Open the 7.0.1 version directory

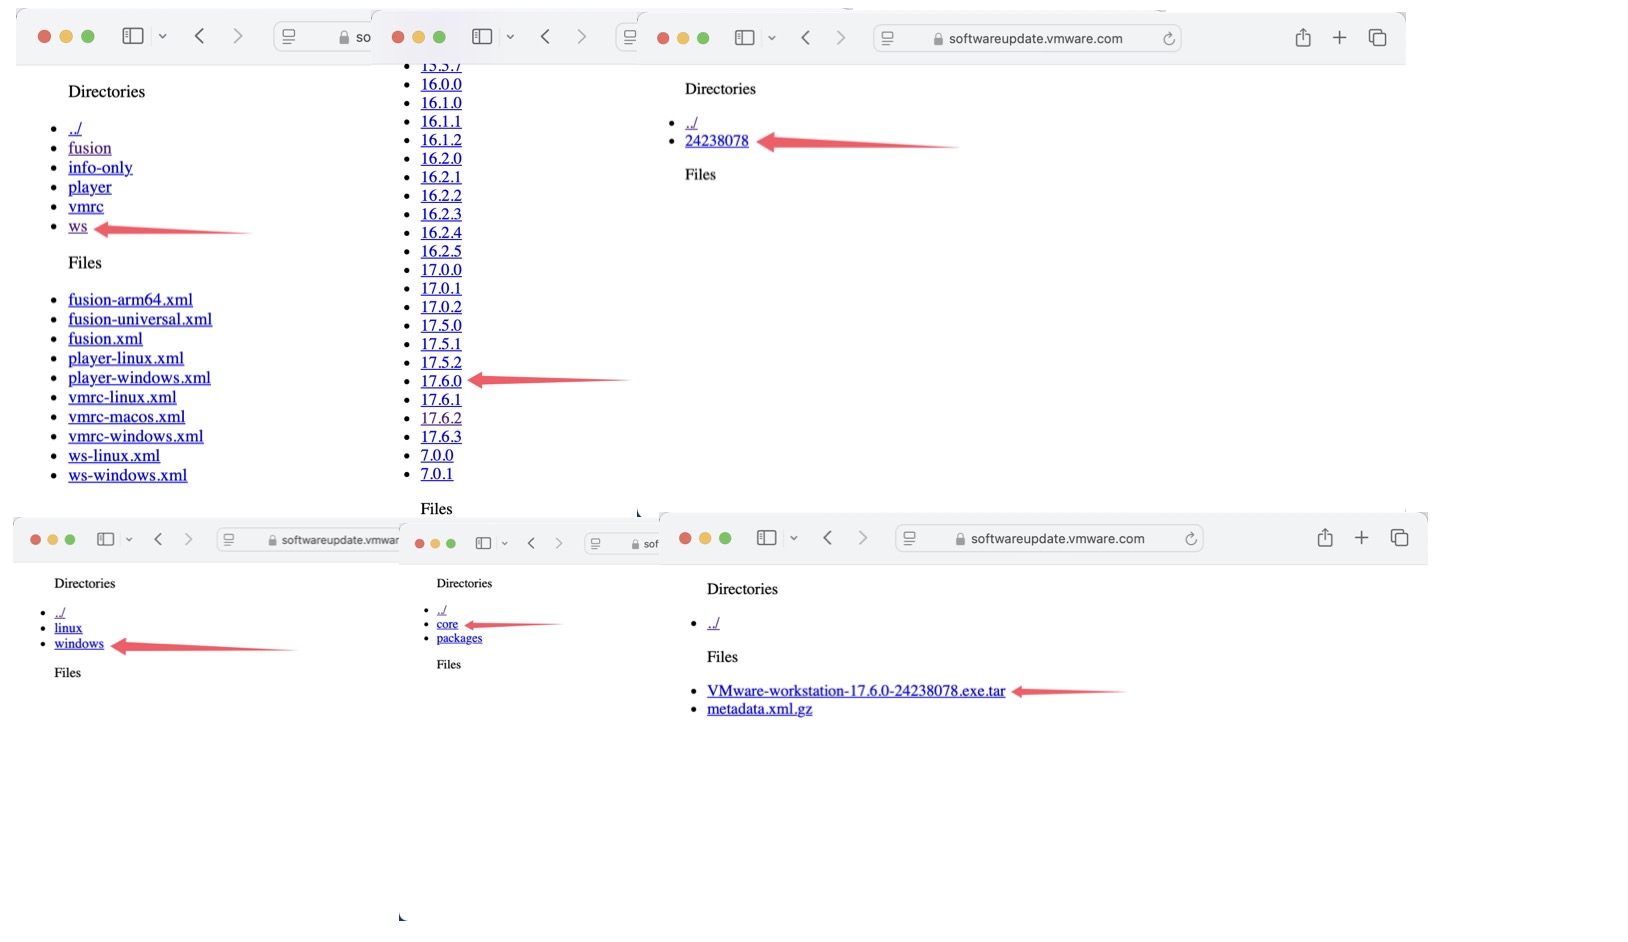437,474
